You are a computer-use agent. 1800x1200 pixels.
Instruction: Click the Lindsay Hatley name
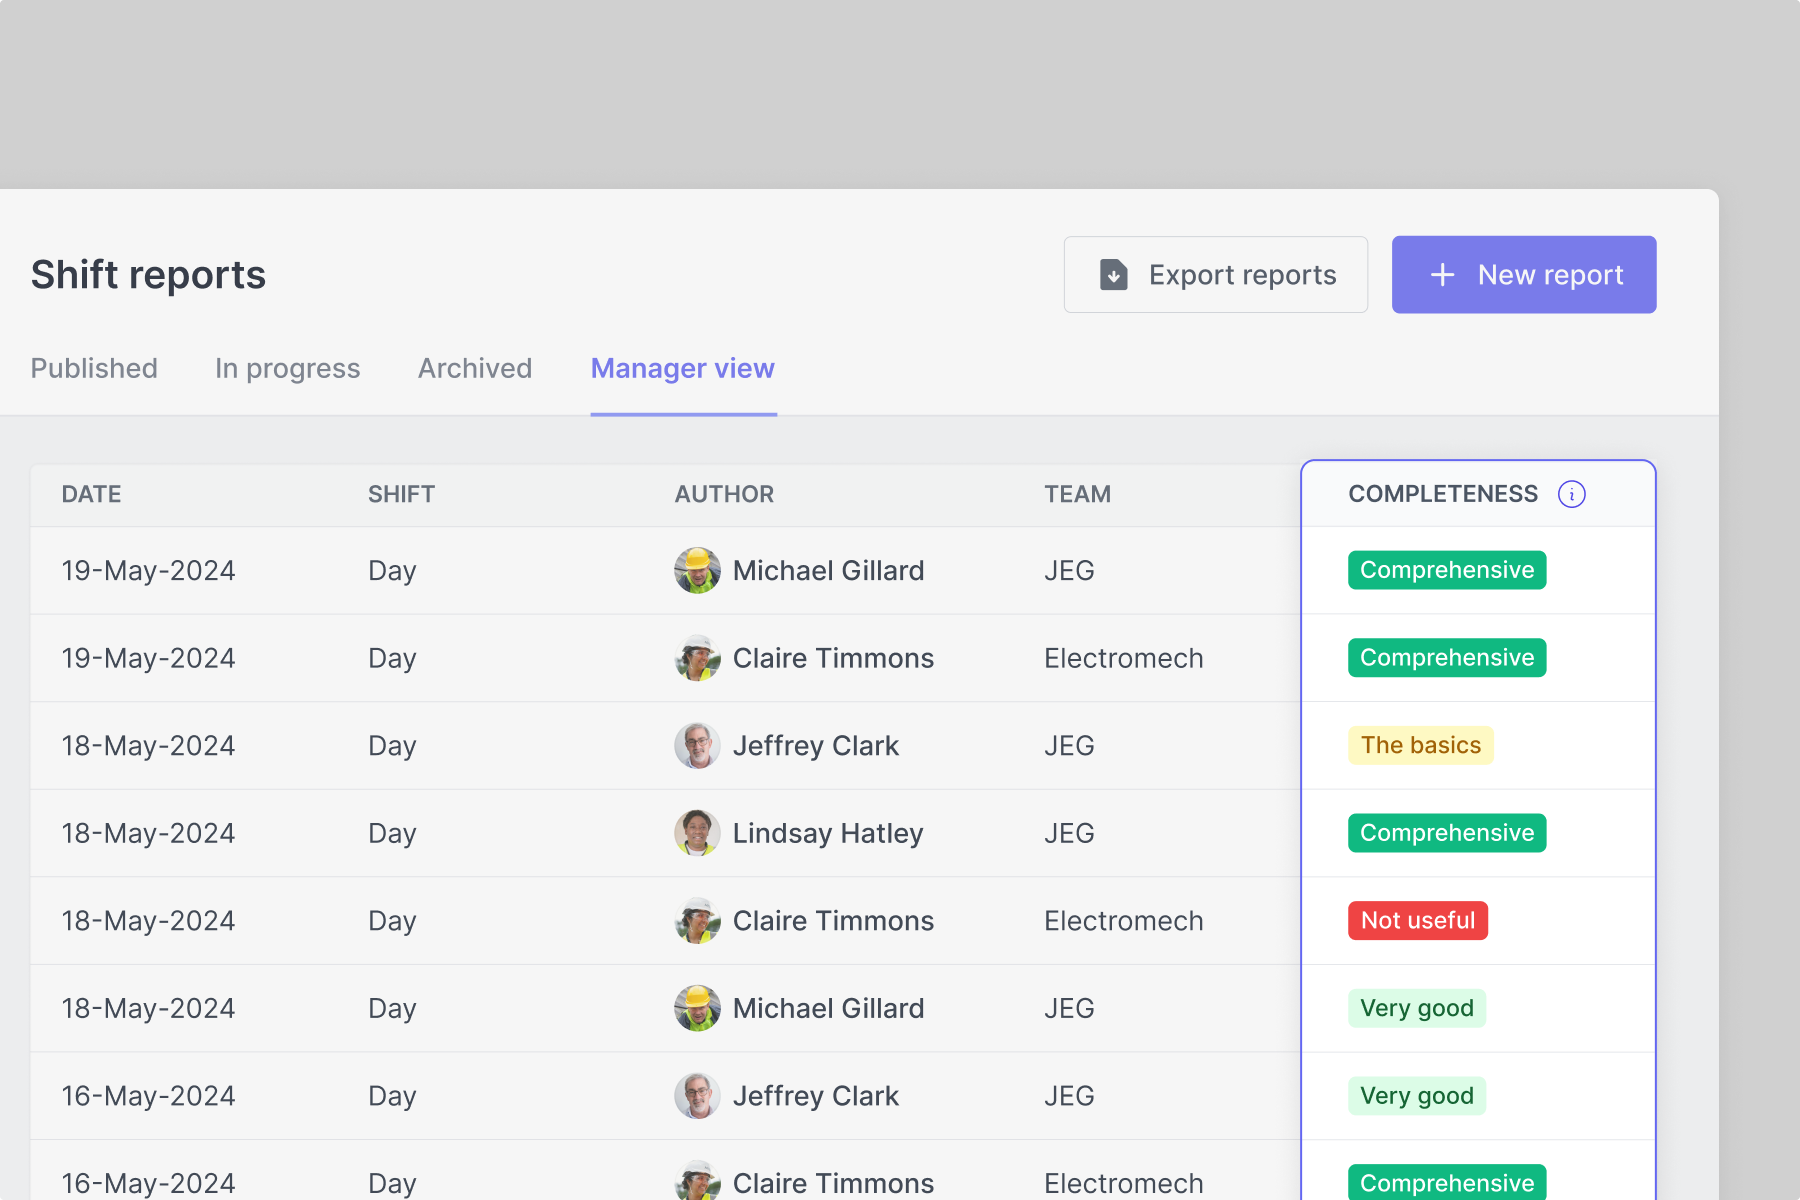pyautogui.click(x=828, y=833)
